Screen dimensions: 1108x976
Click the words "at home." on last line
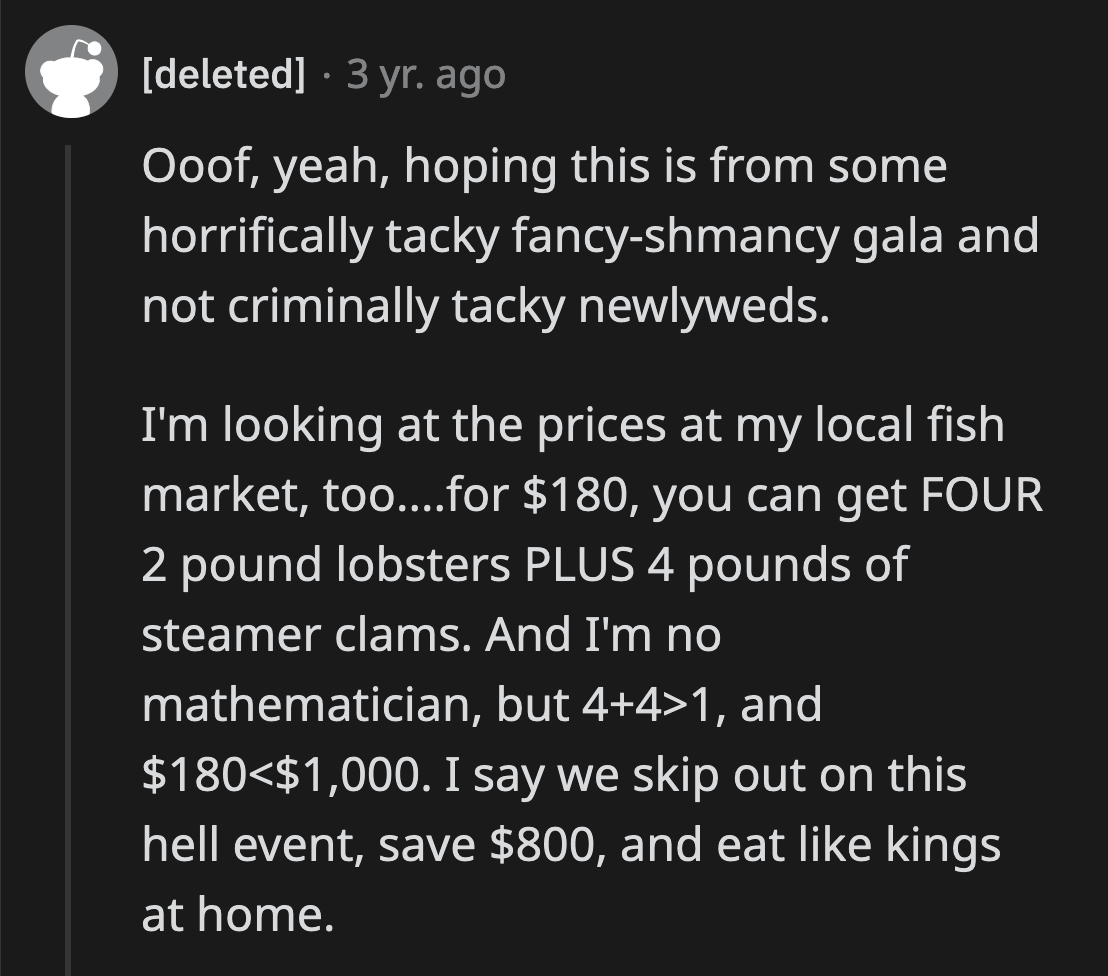tap(237, 915)
